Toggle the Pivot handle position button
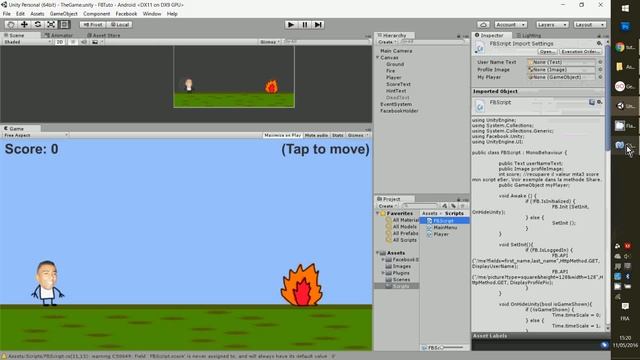 point(93,24)
